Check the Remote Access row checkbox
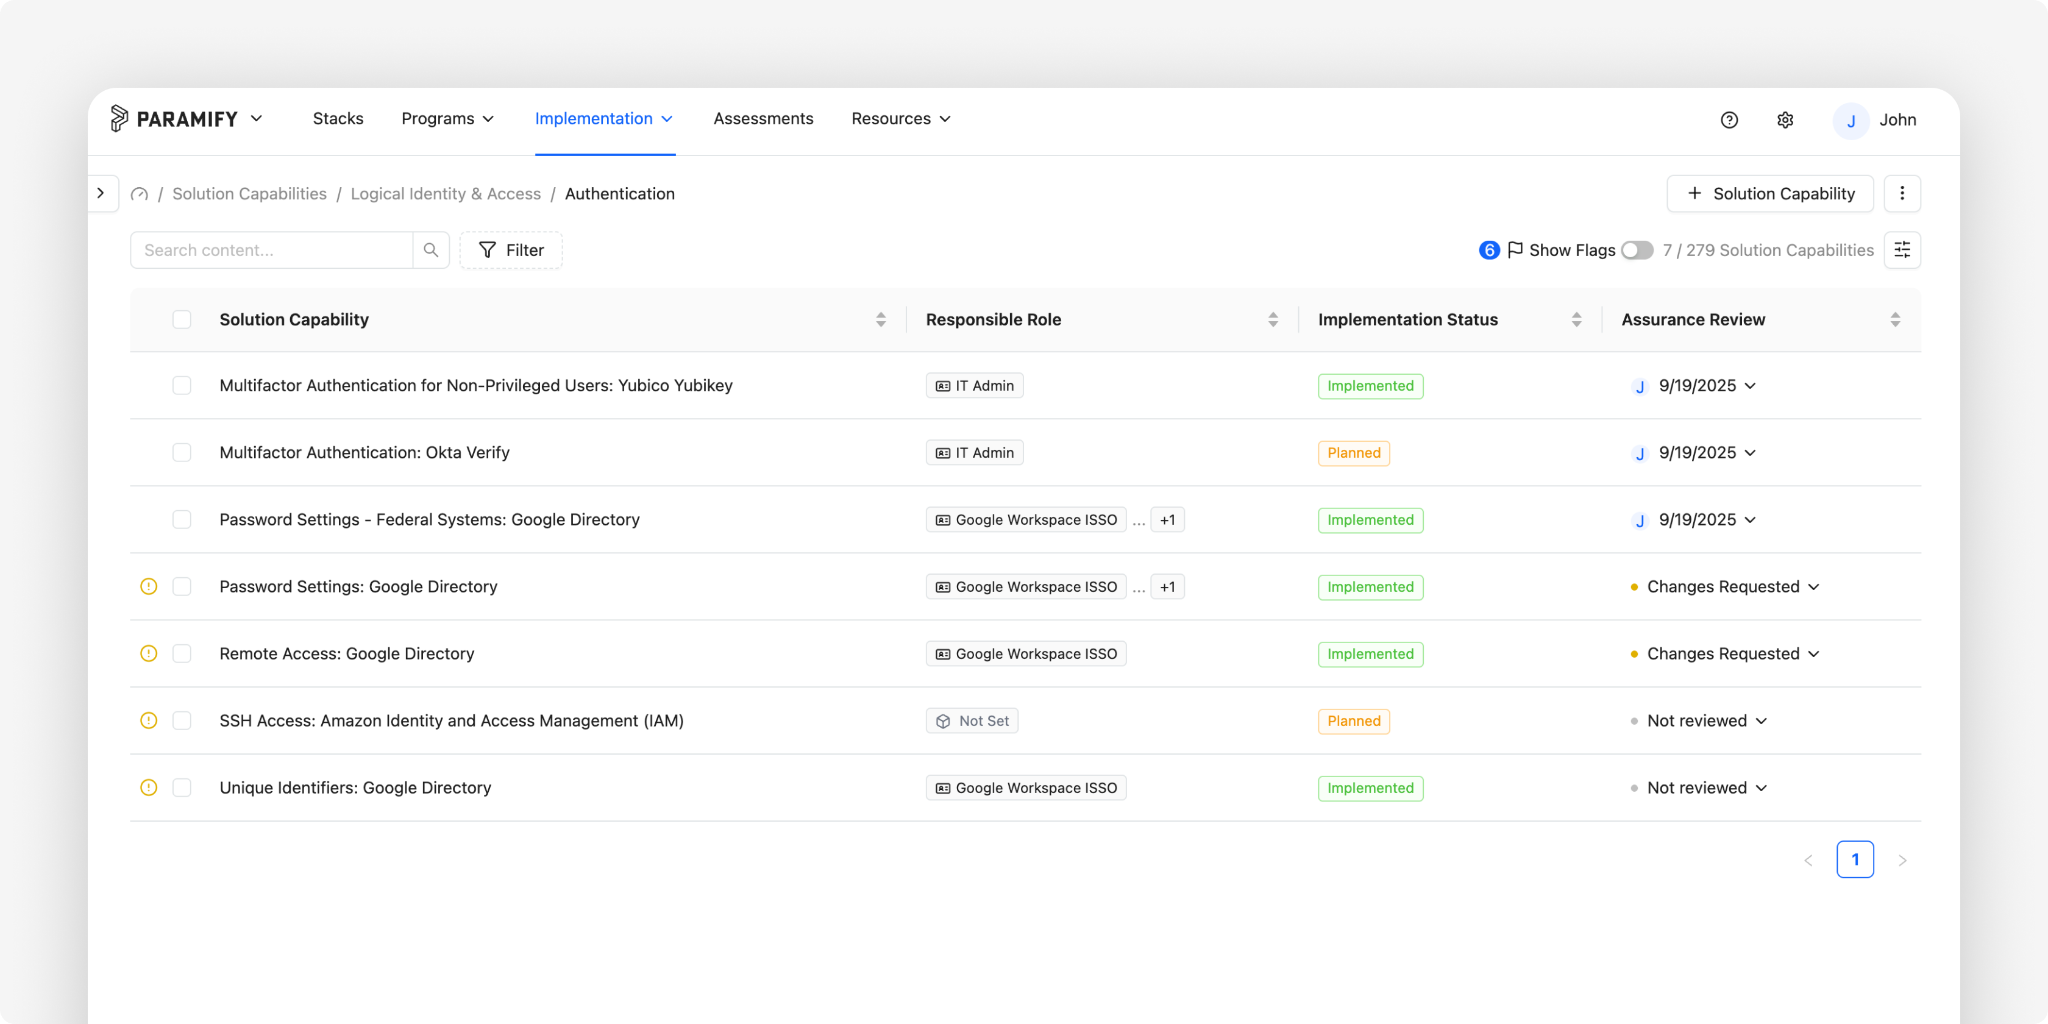Image resolution: width=2048 pixels, height=1024 pixels. click(x=182, y=654)
